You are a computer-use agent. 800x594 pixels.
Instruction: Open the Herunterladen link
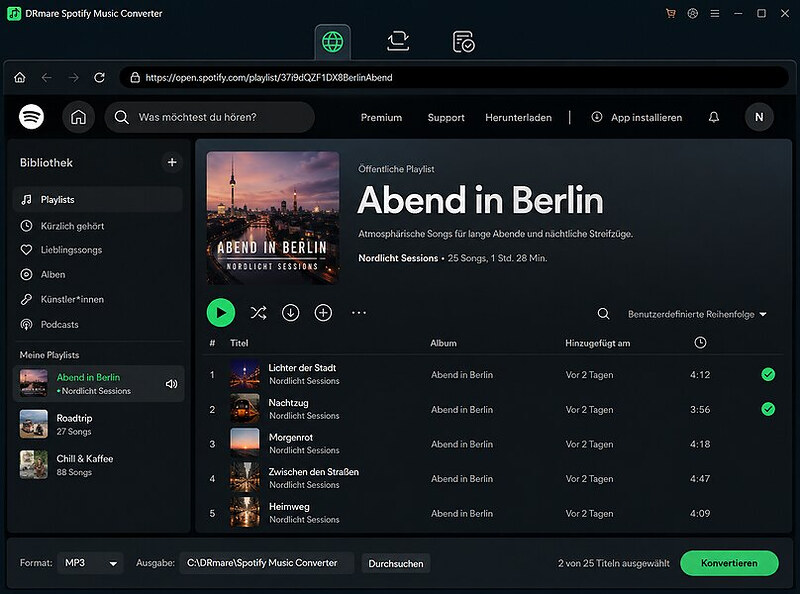518,117
